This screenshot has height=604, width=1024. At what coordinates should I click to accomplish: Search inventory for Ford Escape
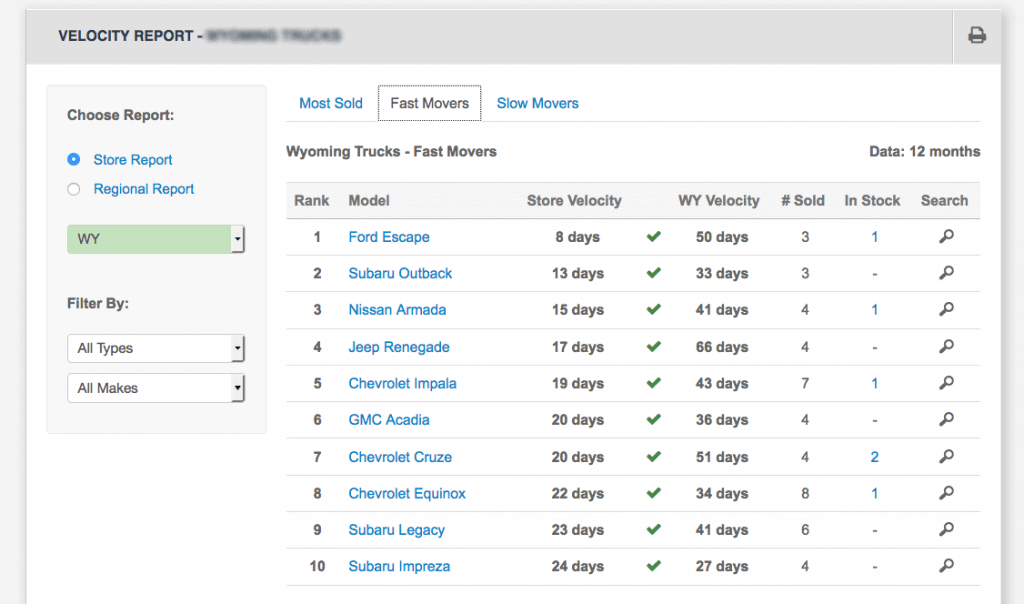(x=946, y=236)
